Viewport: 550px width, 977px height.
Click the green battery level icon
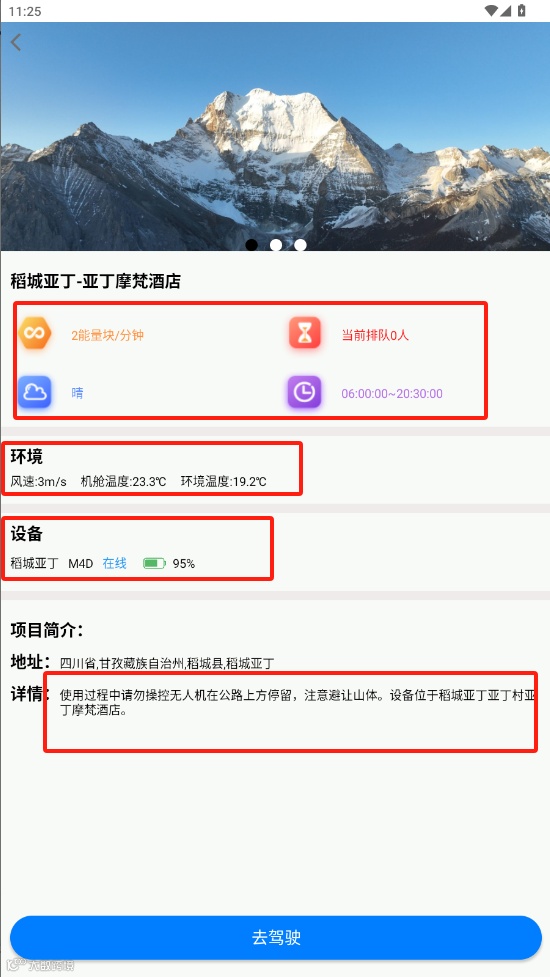coord(154,563)
